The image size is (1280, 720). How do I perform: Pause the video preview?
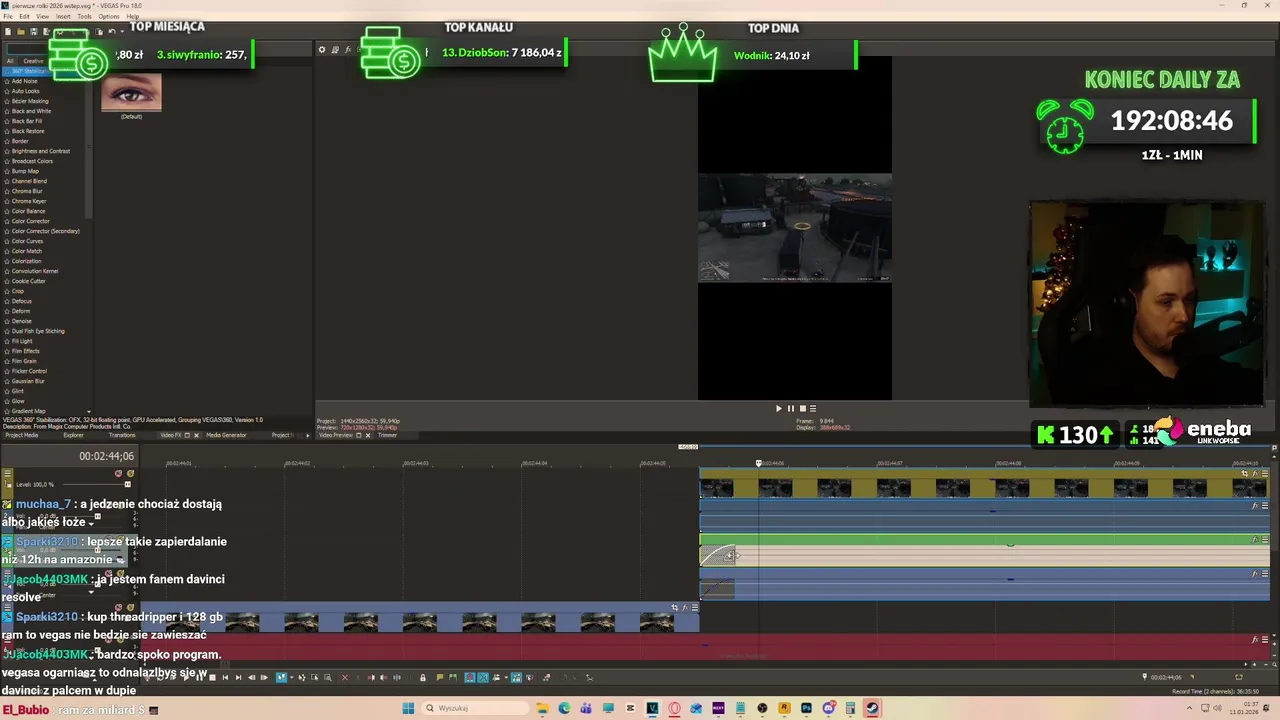pyautogui.click(x=790, y=408)
